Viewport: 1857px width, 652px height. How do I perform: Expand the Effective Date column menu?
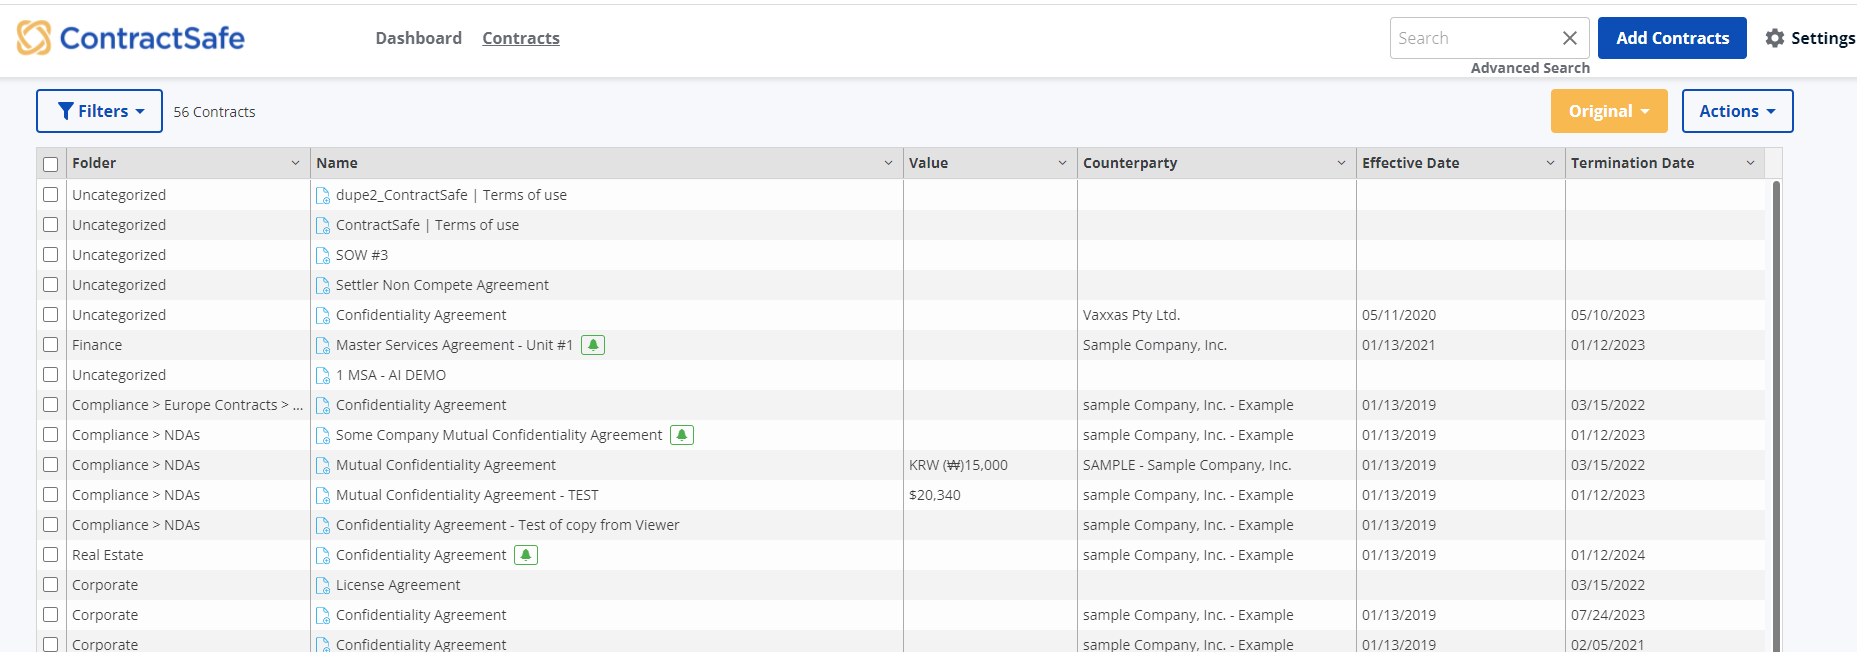click(x=1550, y=163)
